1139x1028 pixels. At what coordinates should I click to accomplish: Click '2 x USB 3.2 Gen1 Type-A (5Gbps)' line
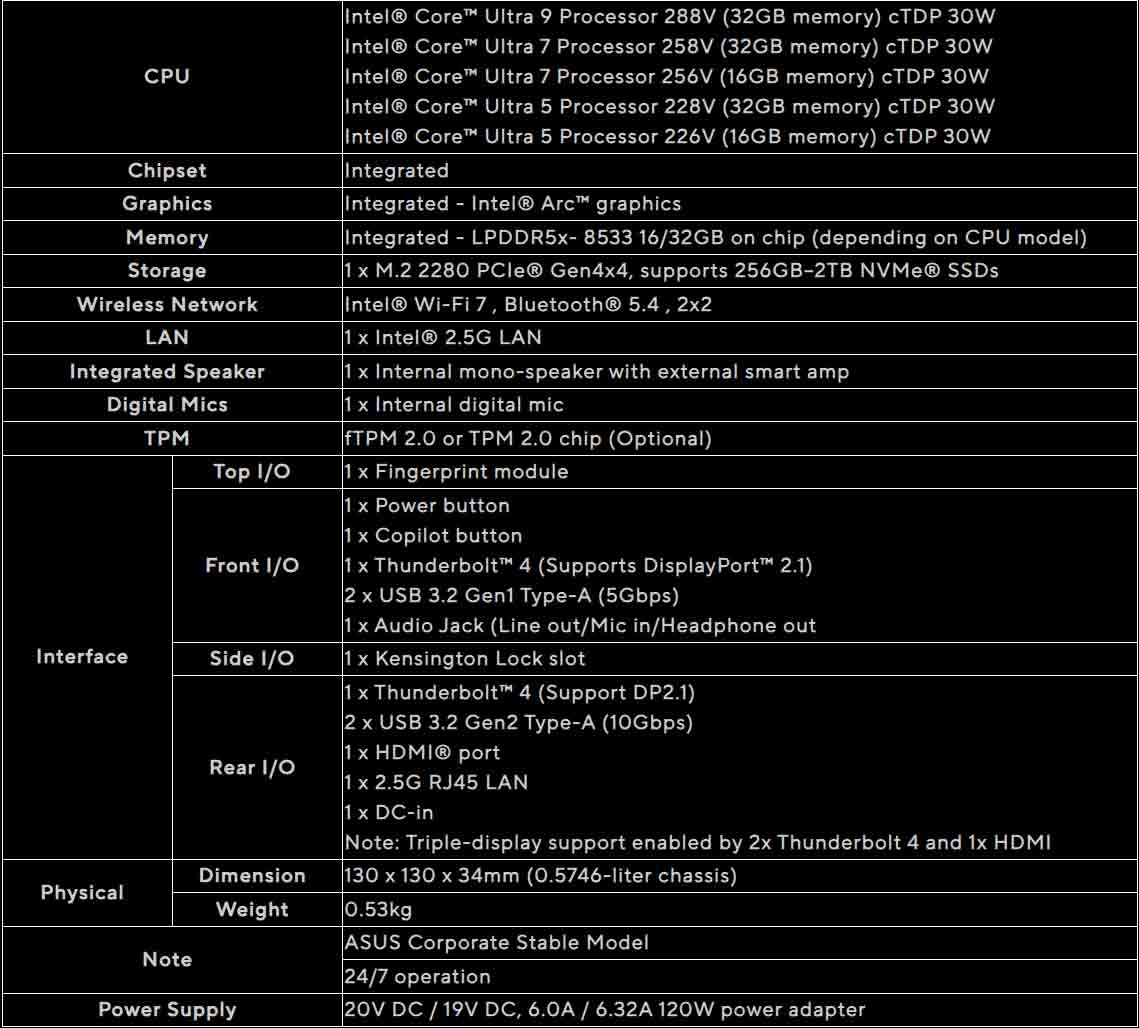[511, 596]
